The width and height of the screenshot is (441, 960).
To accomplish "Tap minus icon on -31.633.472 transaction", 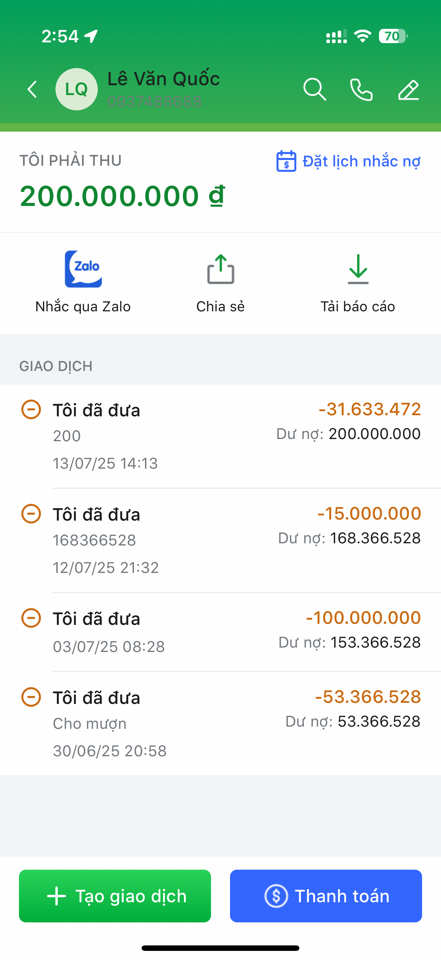I will click(x=31, y=409).
